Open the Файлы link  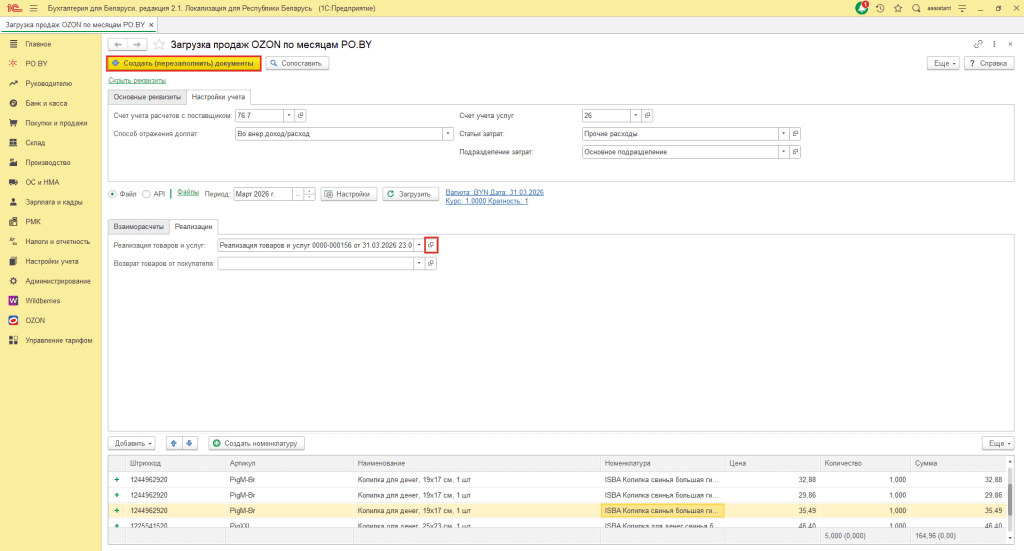[187, 193]
